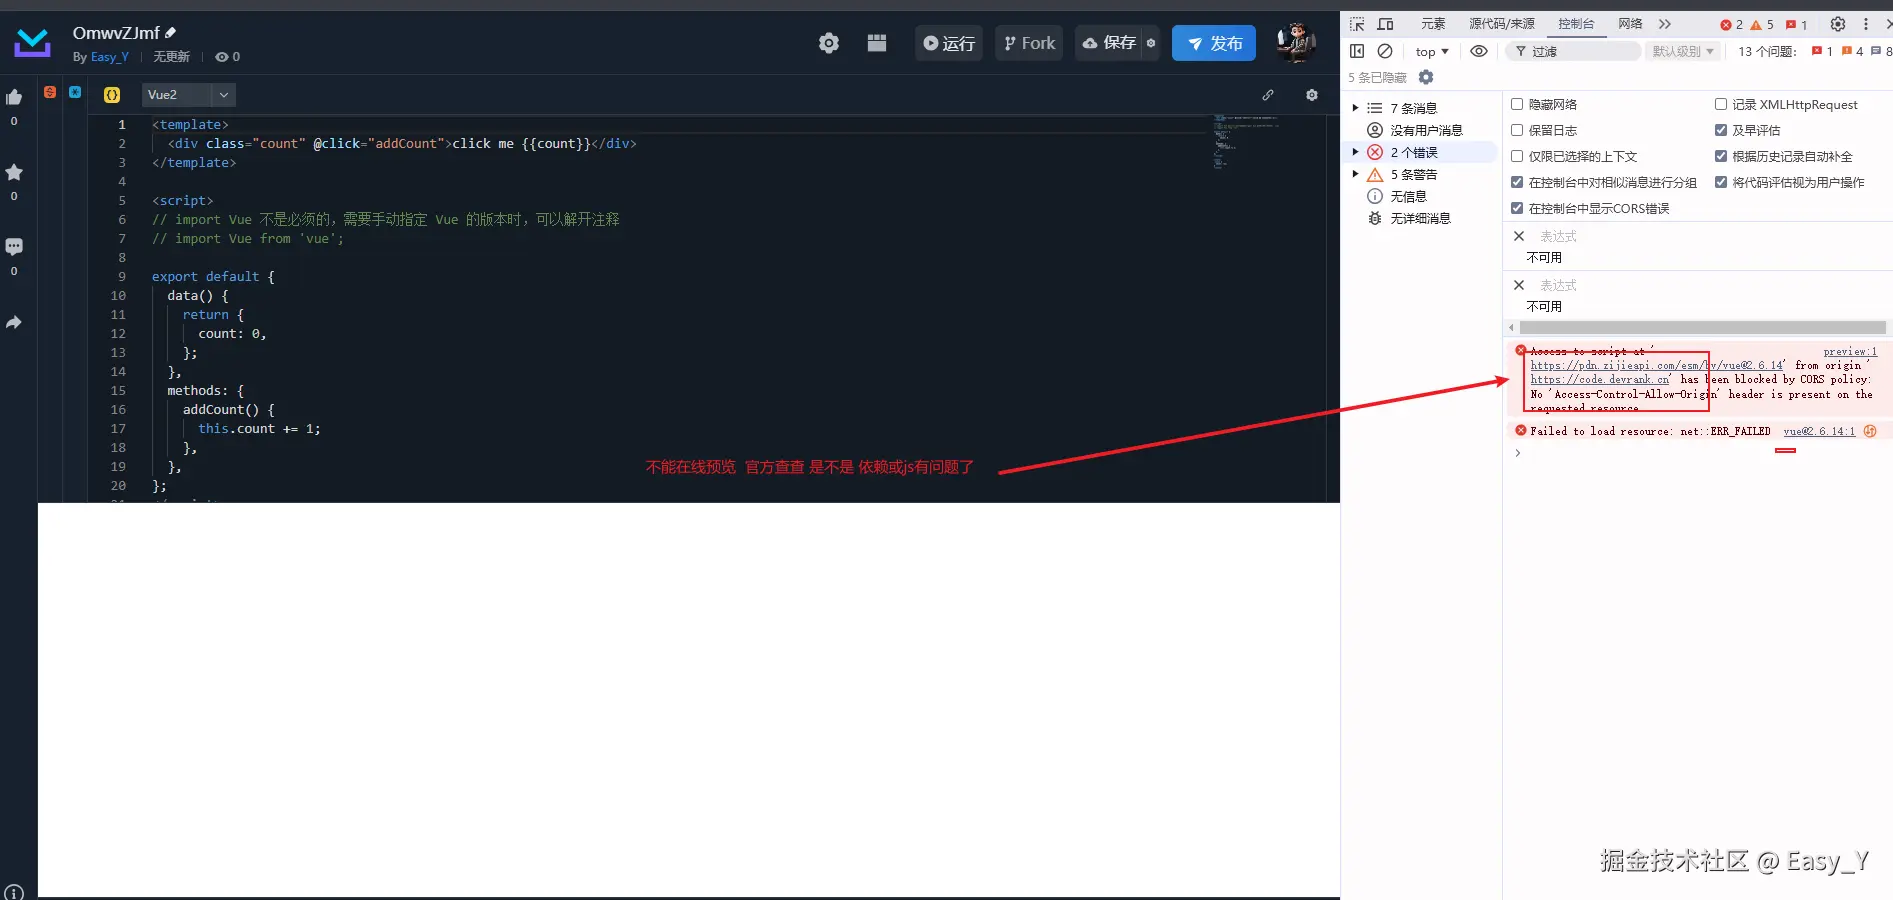Viewport: 1893px width, 900px height.
Task: Open comments via the speech bubble icon
Action: 14,247
